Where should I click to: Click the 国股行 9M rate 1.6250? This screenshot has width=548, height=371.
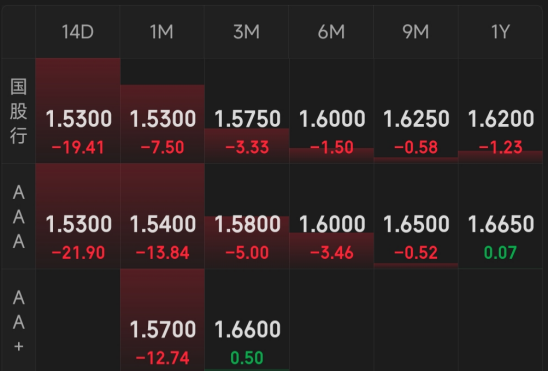pyautogui.click(x=416, y=119)
